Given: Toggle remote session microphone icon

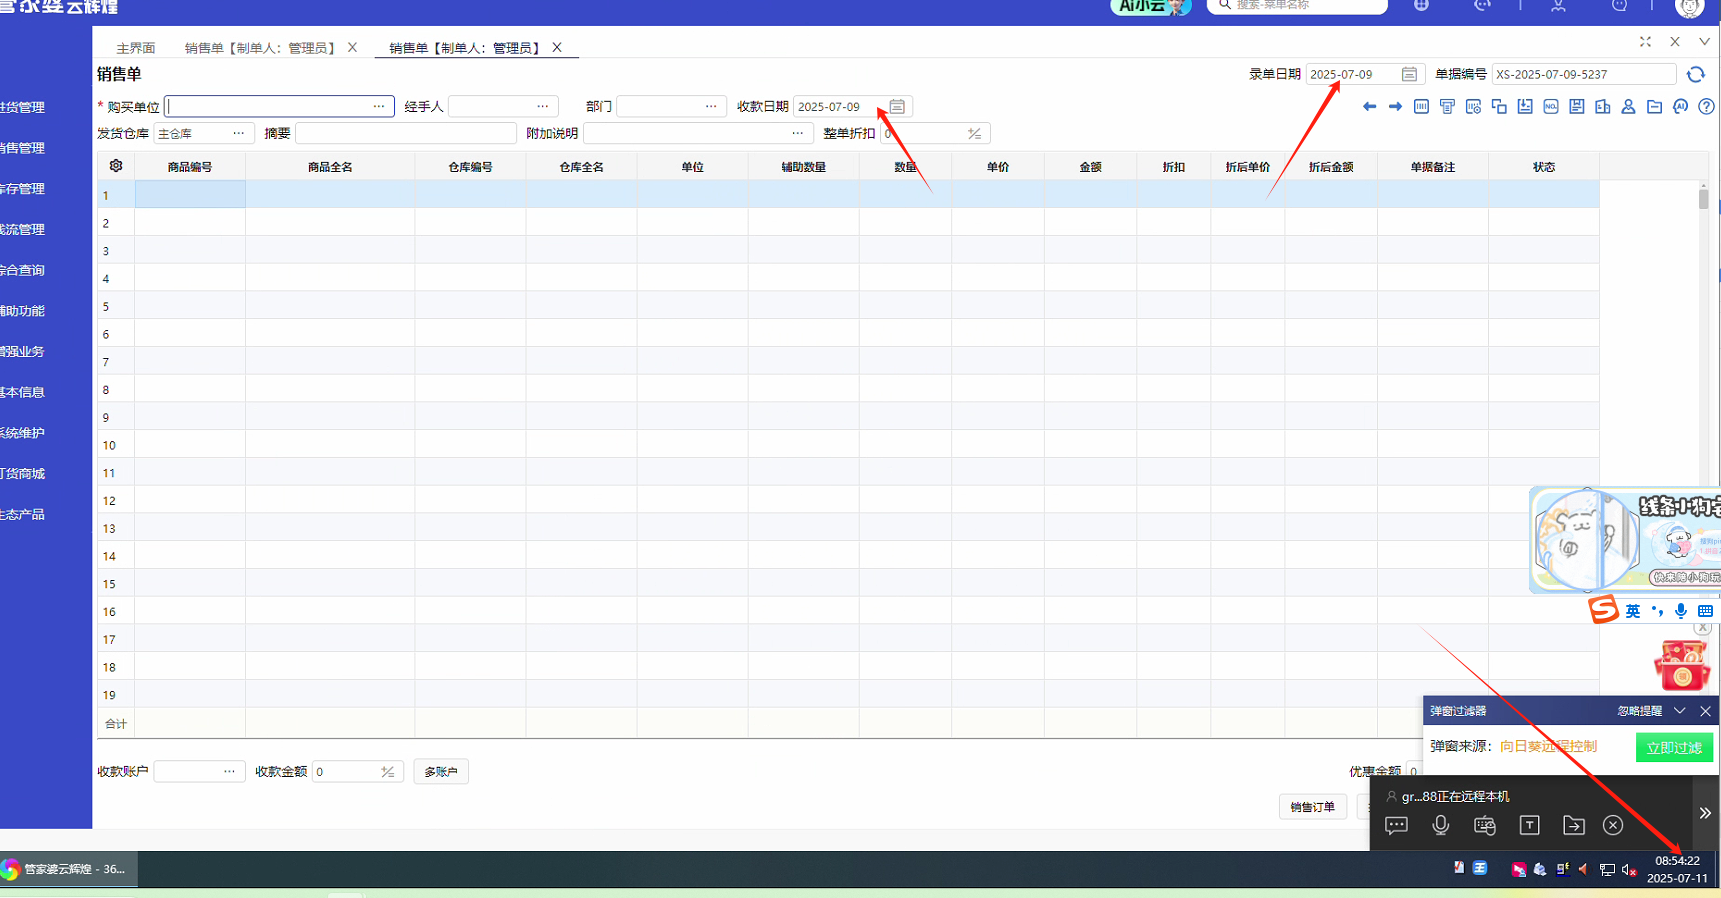Looking at the screenshot, I should pyautogui.click(x=1440, y=825).
